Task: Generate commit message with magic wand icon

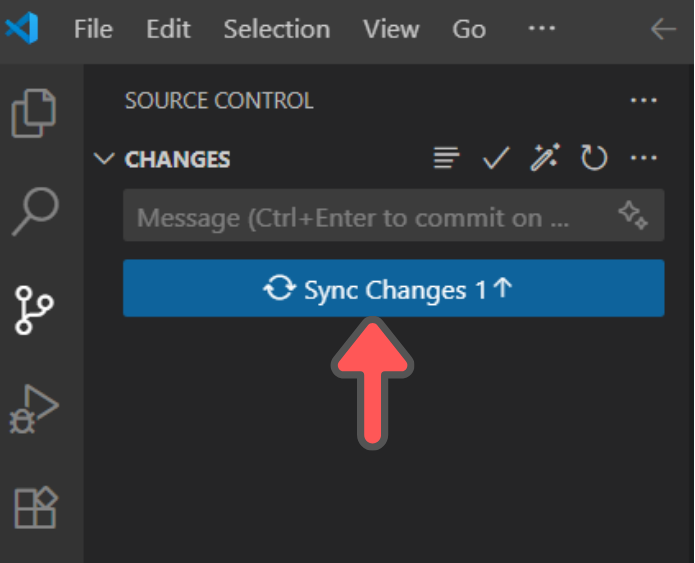Action: [545, 157]
